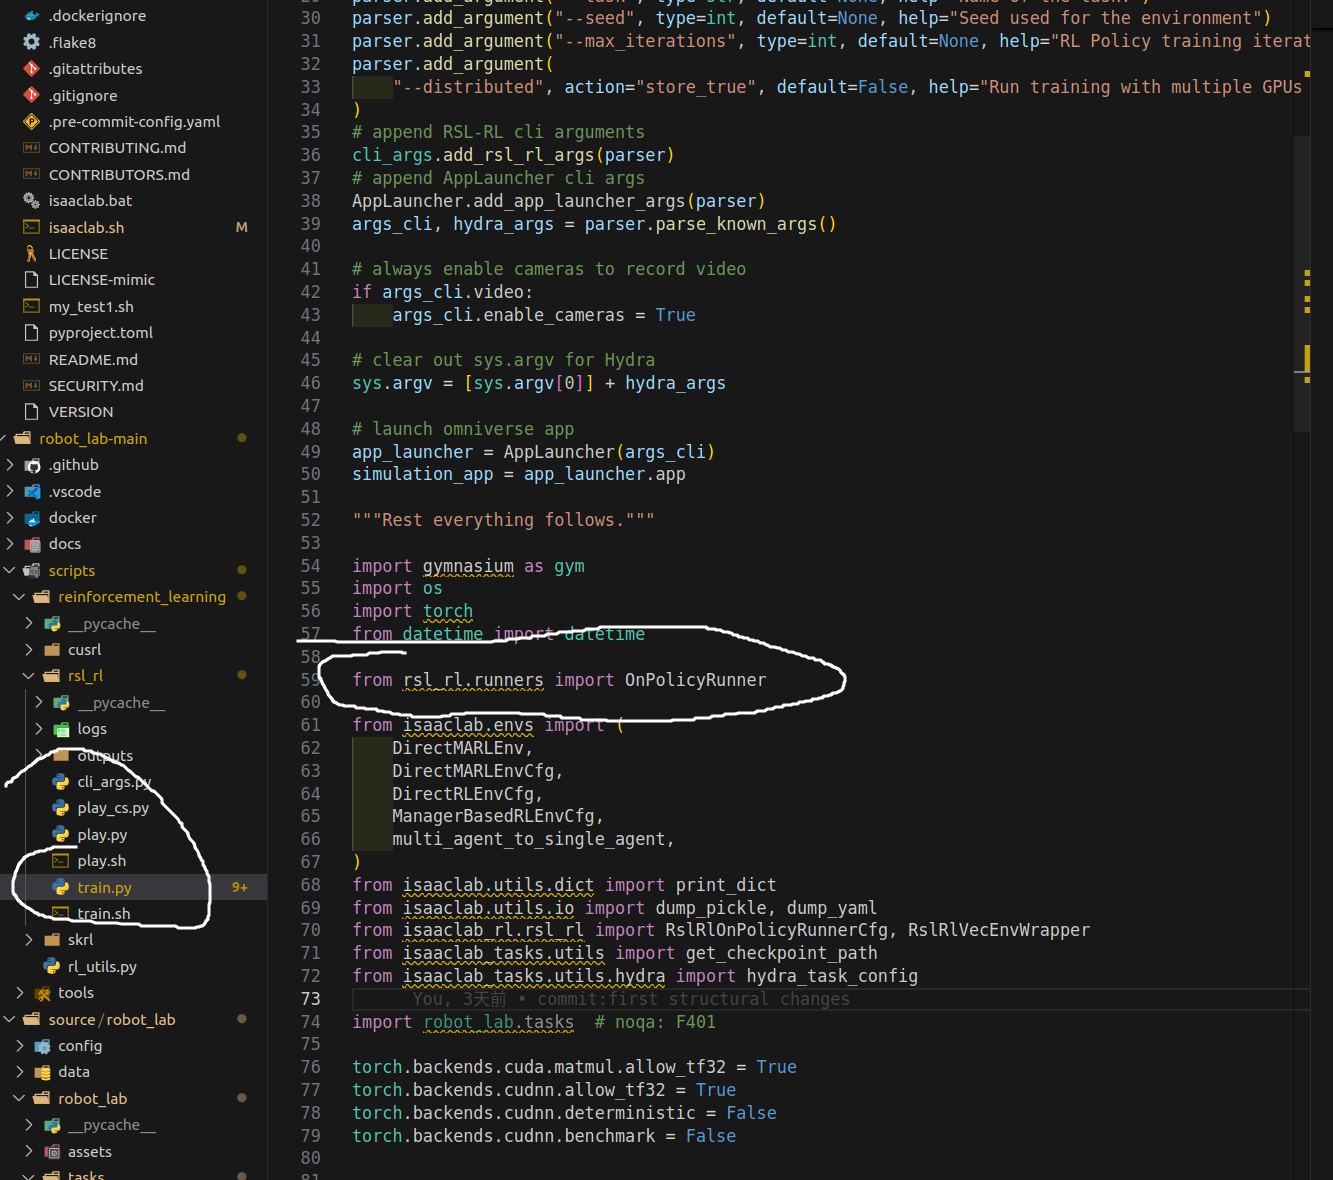
Task: Click the logs folder icon
Action: (x=62, y=729)
